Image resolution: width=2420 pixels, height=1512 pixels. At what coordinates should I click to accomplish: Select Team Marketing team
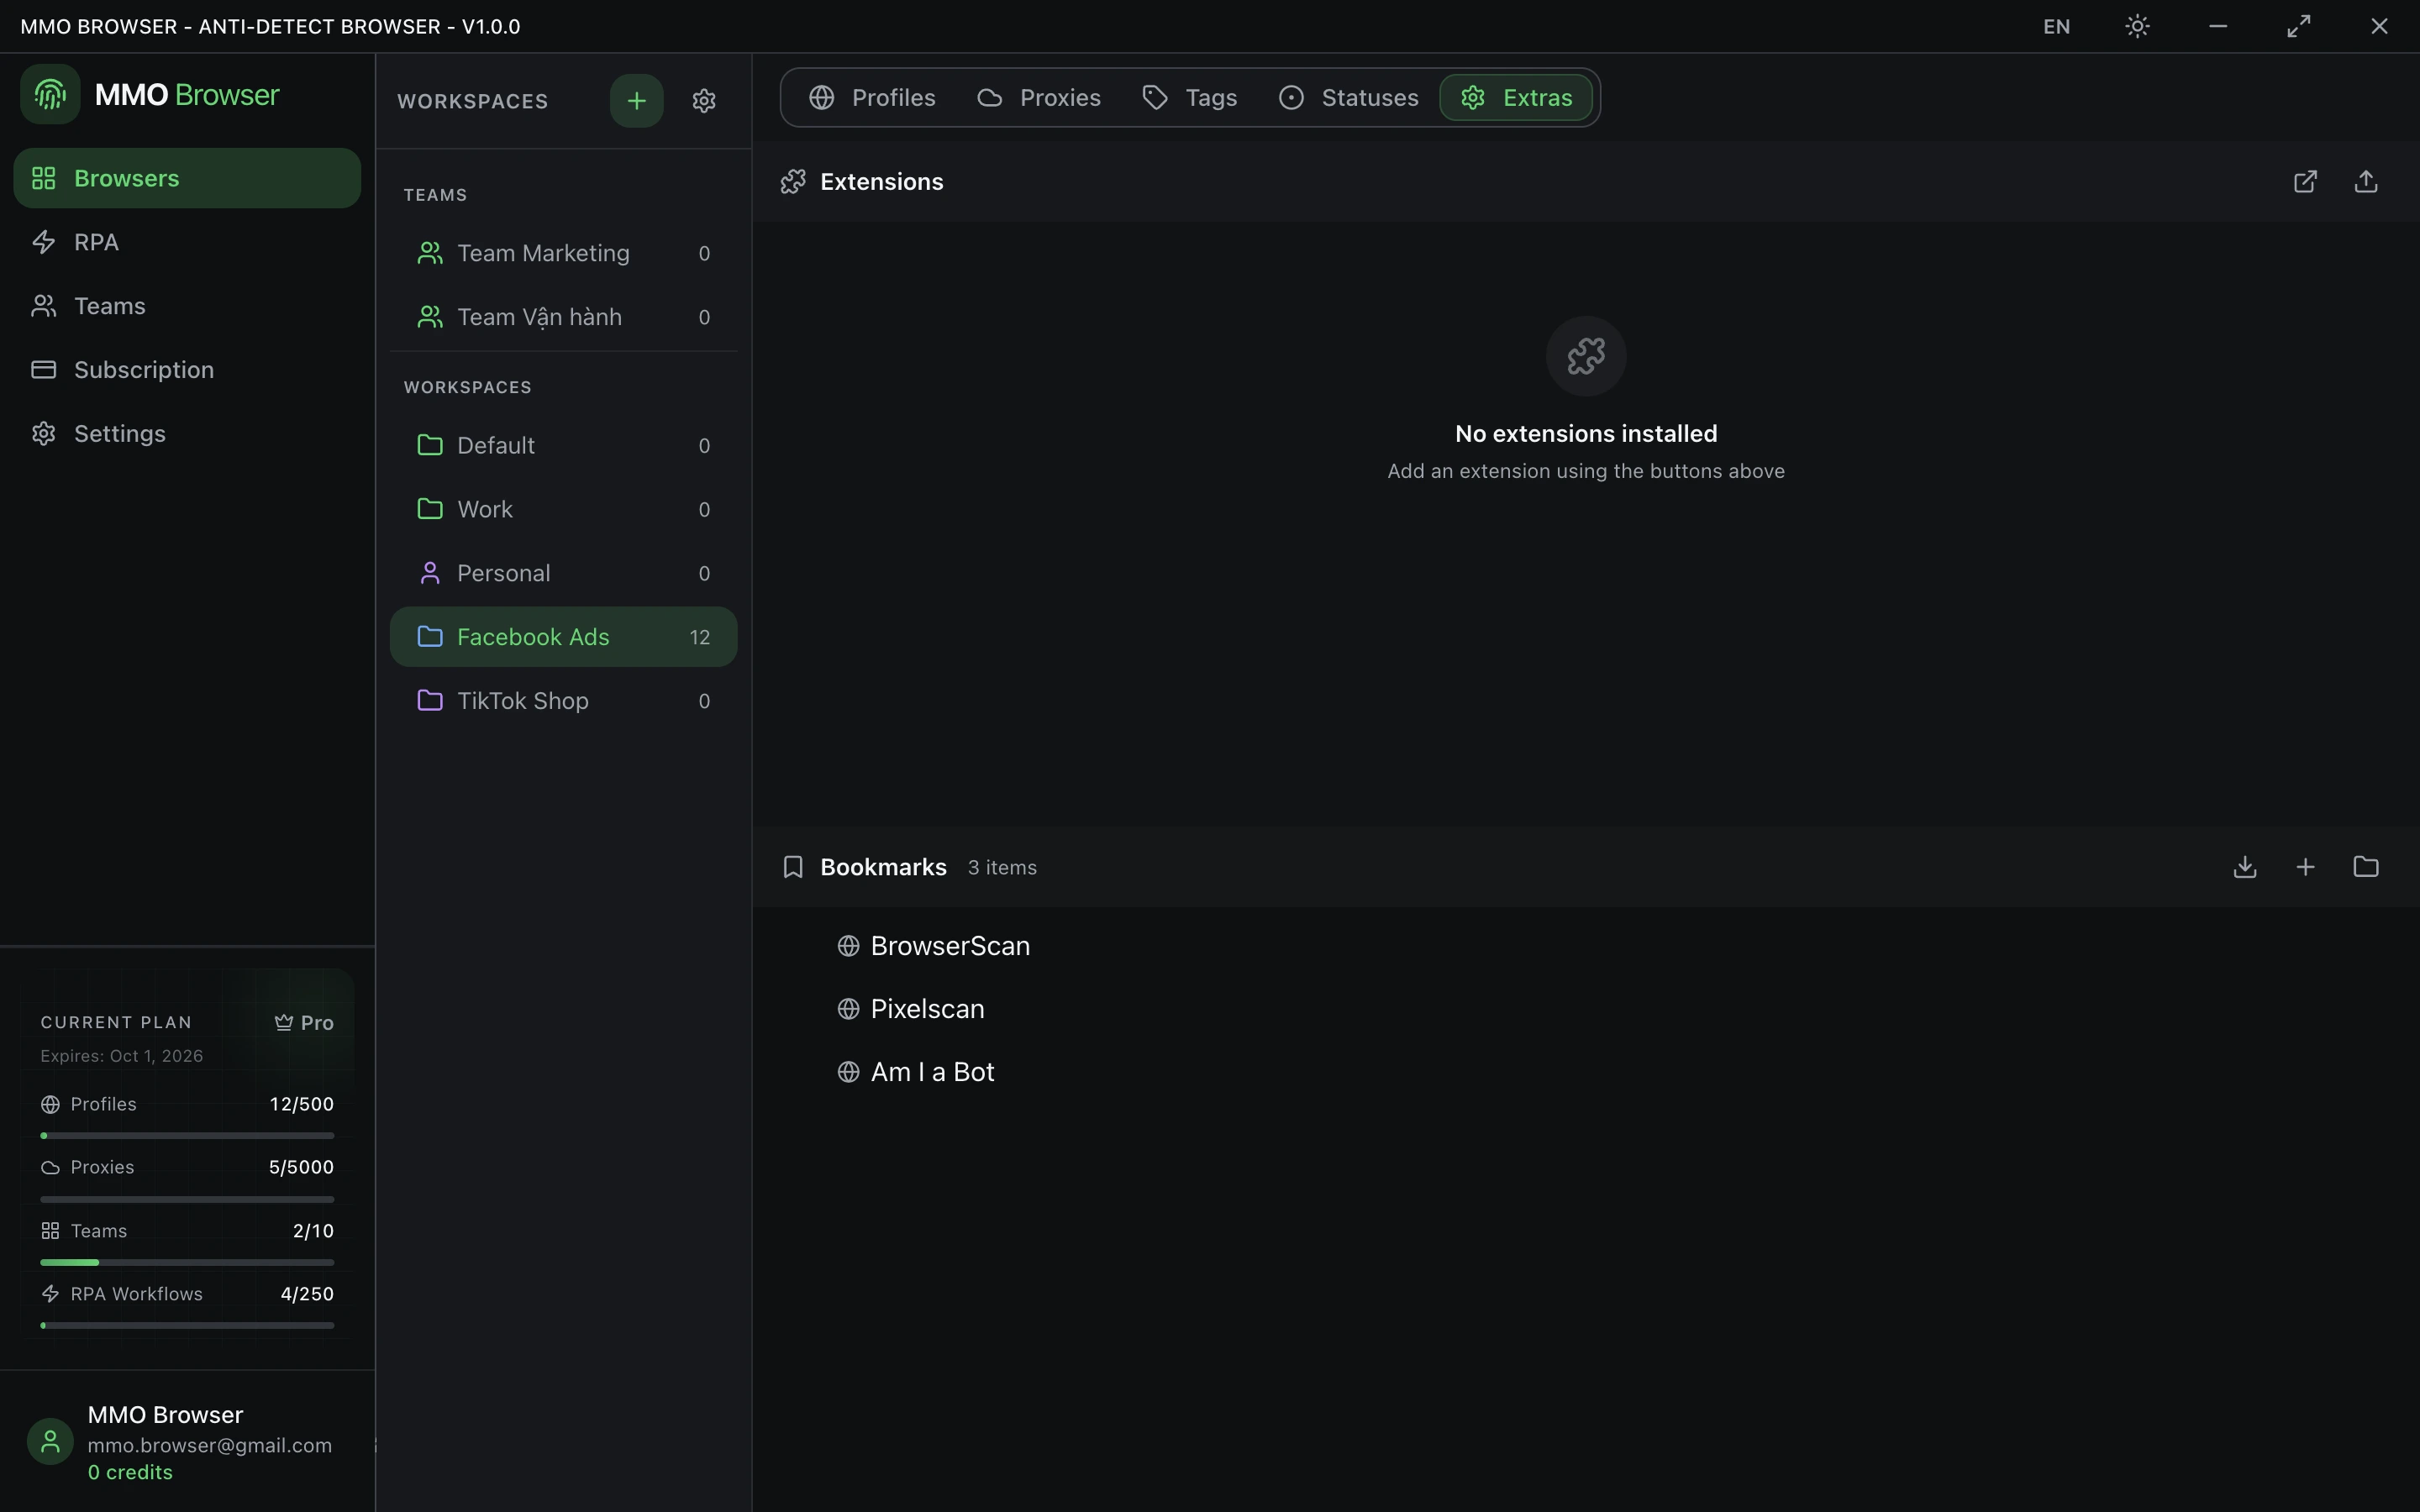tap(564, 253)
